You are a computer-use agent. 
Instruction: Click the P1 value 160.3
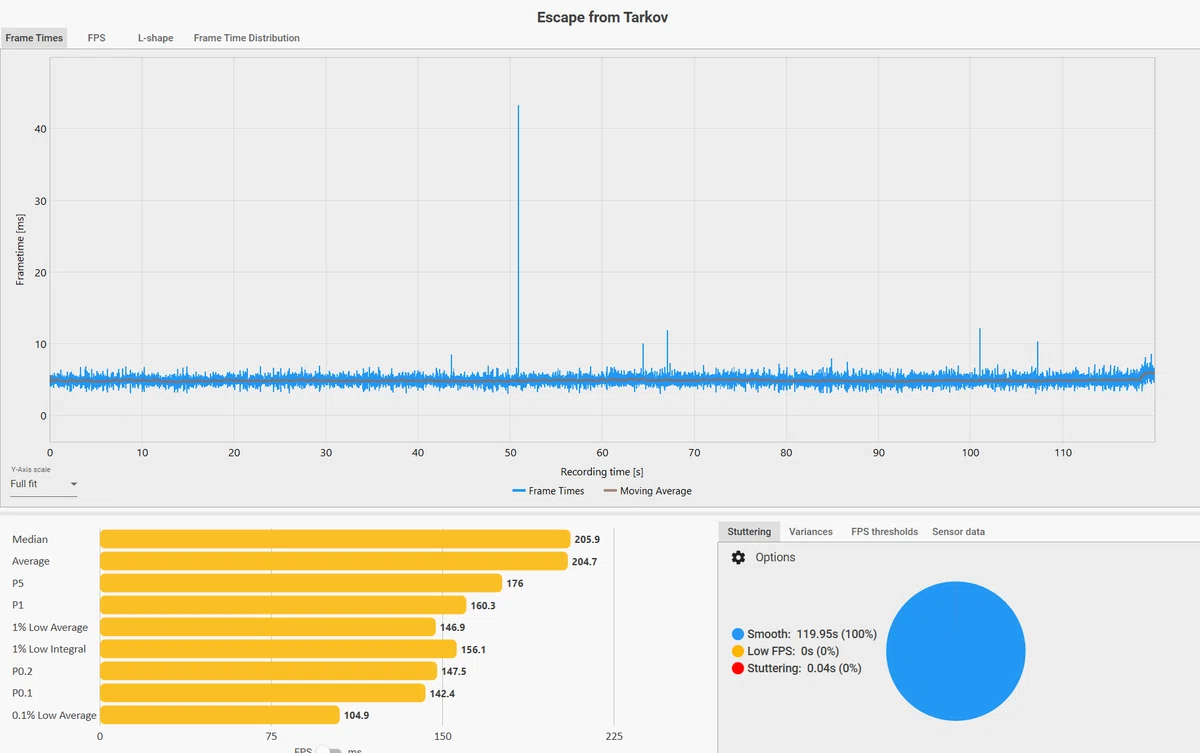click(483, 605)
